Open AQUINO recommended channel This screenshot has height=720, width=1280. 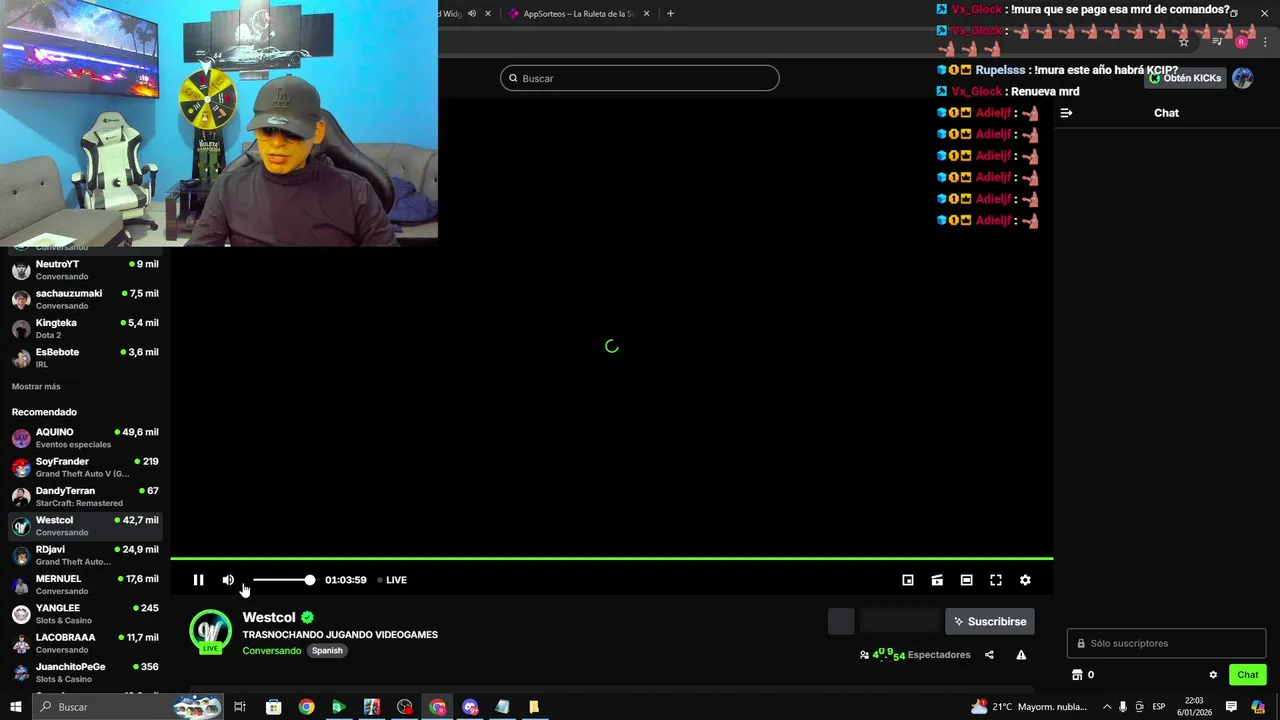click(85, 438)
